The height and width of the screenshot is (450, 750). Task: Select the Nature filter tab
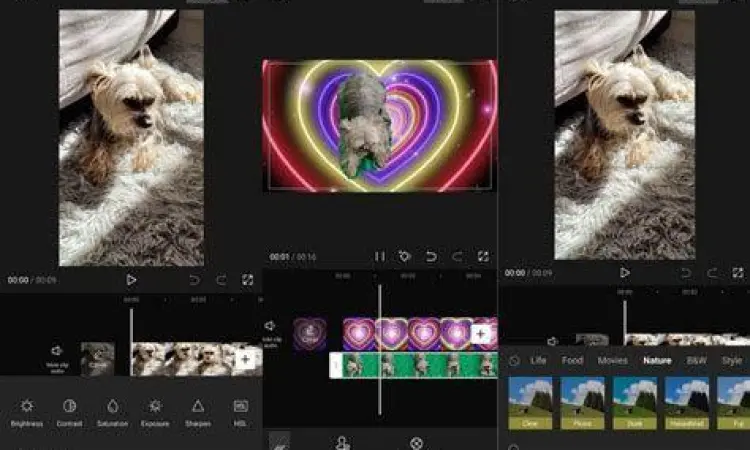click(x=657, y=361)
